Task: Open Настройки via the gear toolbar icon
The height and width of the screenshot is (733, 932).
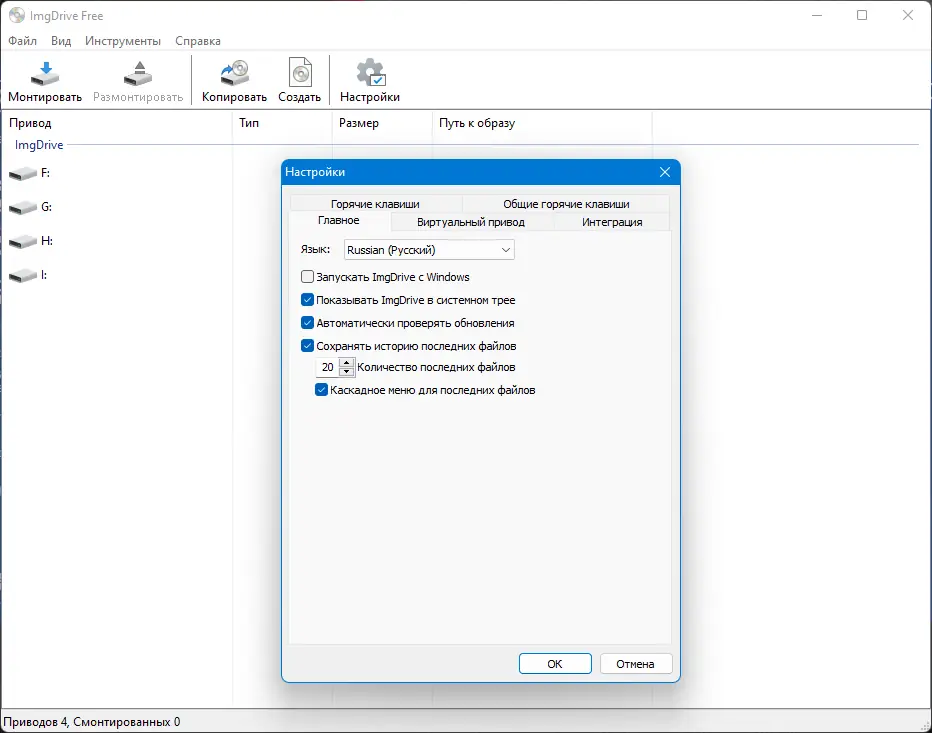Action: coord(370,73)
